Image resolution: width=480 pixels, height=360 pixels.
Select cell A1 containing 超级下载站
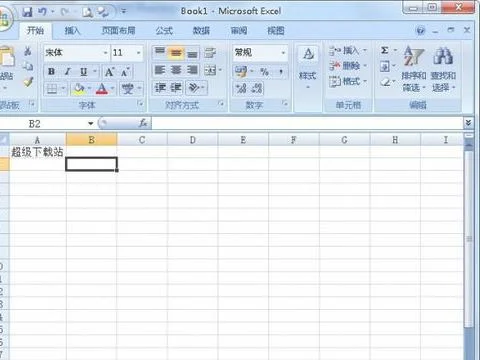pos(37,152)
